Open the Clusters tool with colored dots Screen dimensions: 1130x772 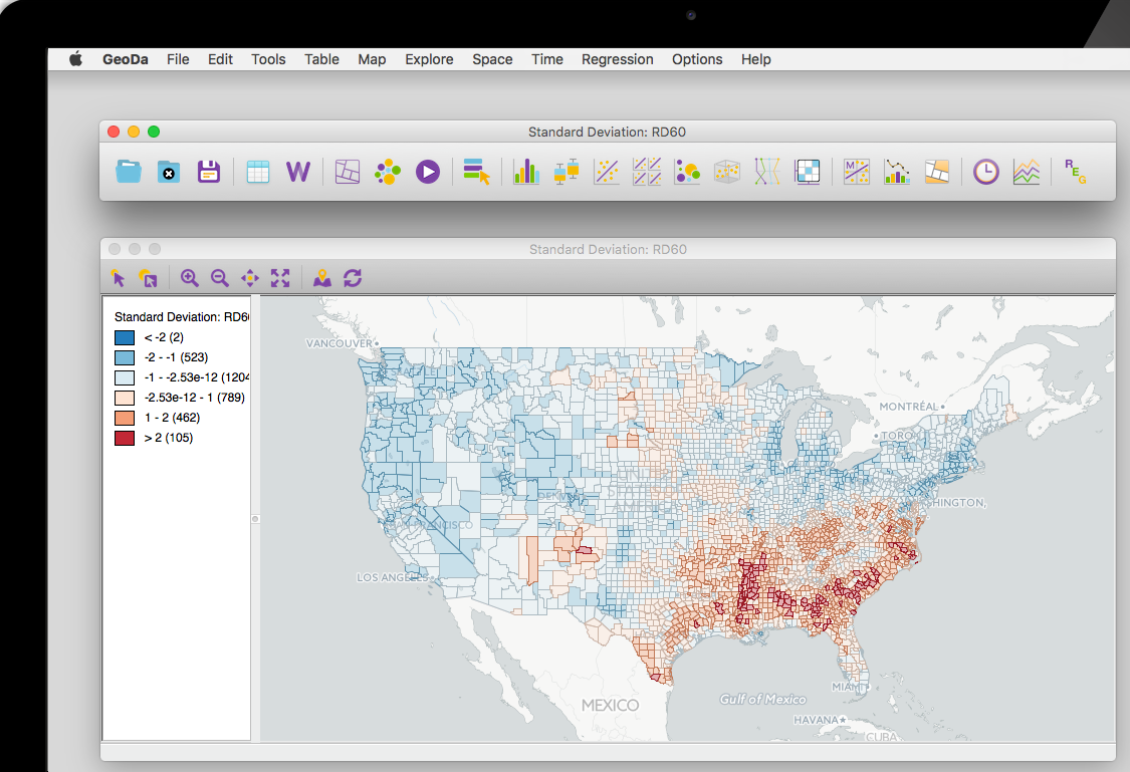(387, 172)
